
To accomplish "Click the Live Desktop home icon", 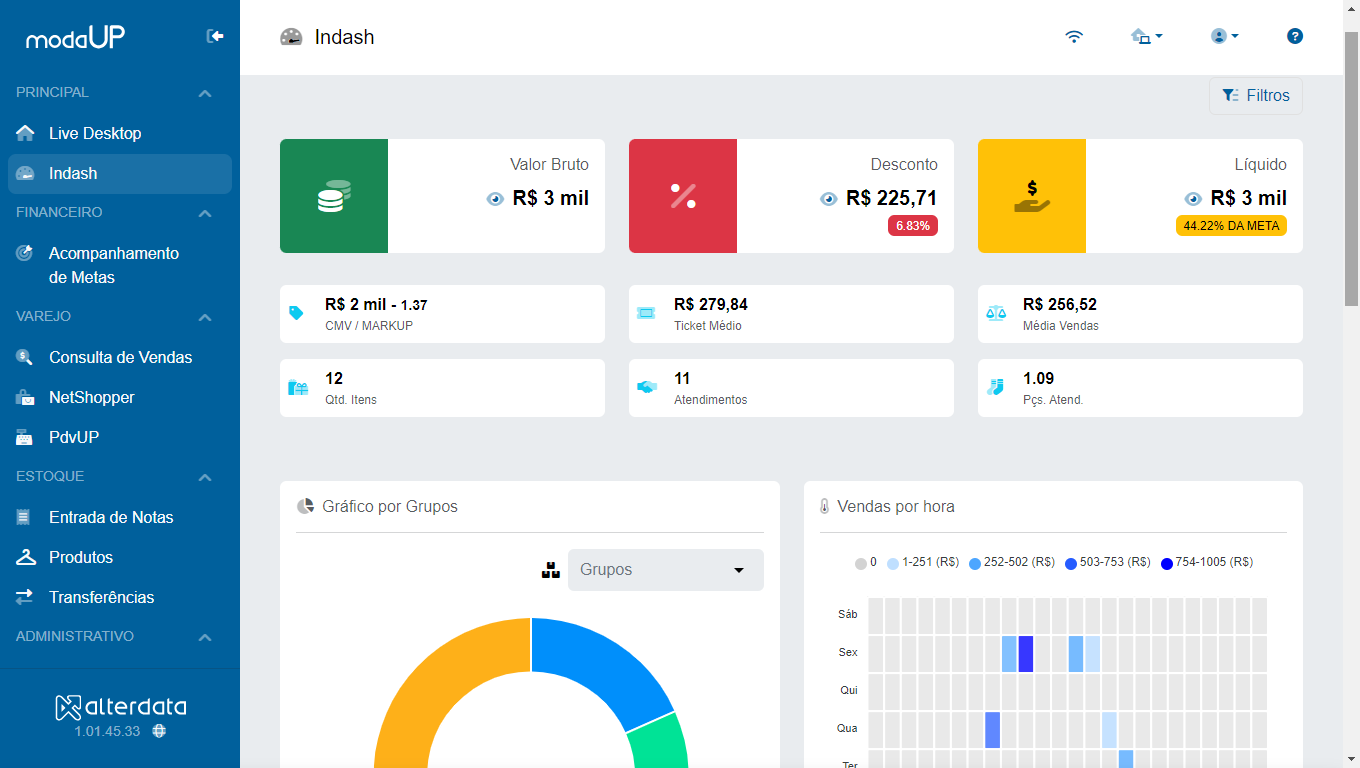I will 25,133.
